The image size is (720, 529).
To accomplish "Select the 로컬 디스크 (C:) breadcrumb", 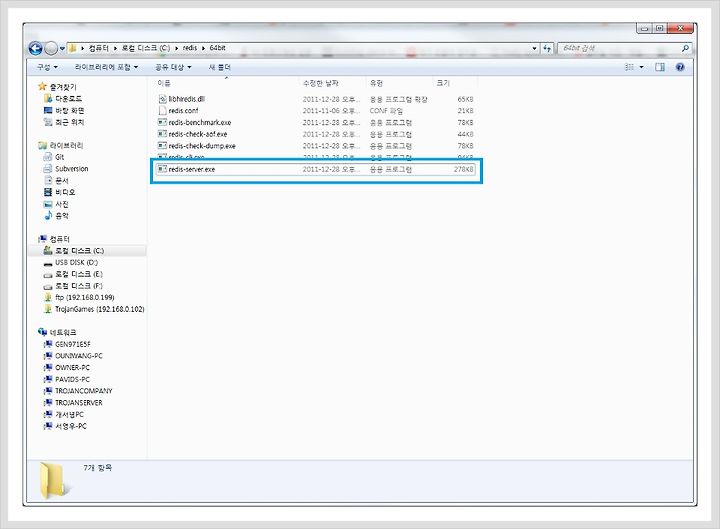I will click(146, 48).
